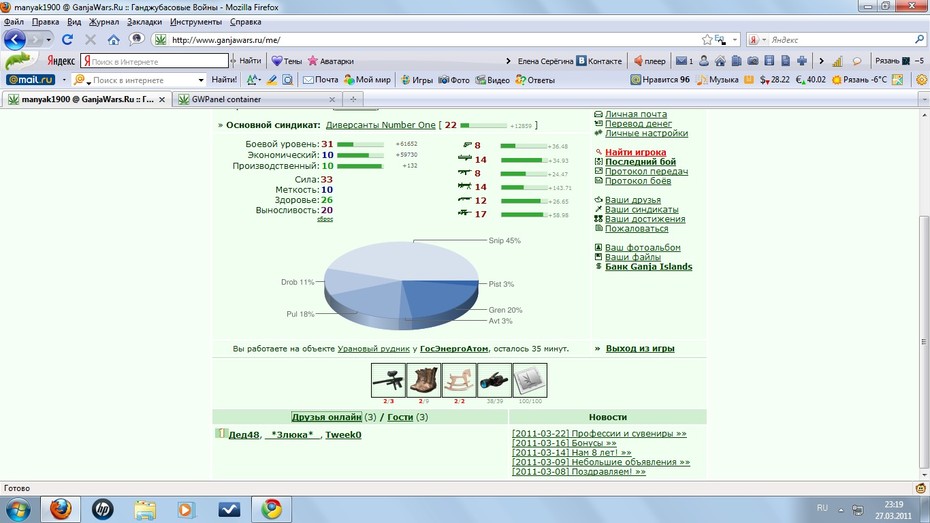
Task: Open a new tab with plus button
Action: [353, 99]
